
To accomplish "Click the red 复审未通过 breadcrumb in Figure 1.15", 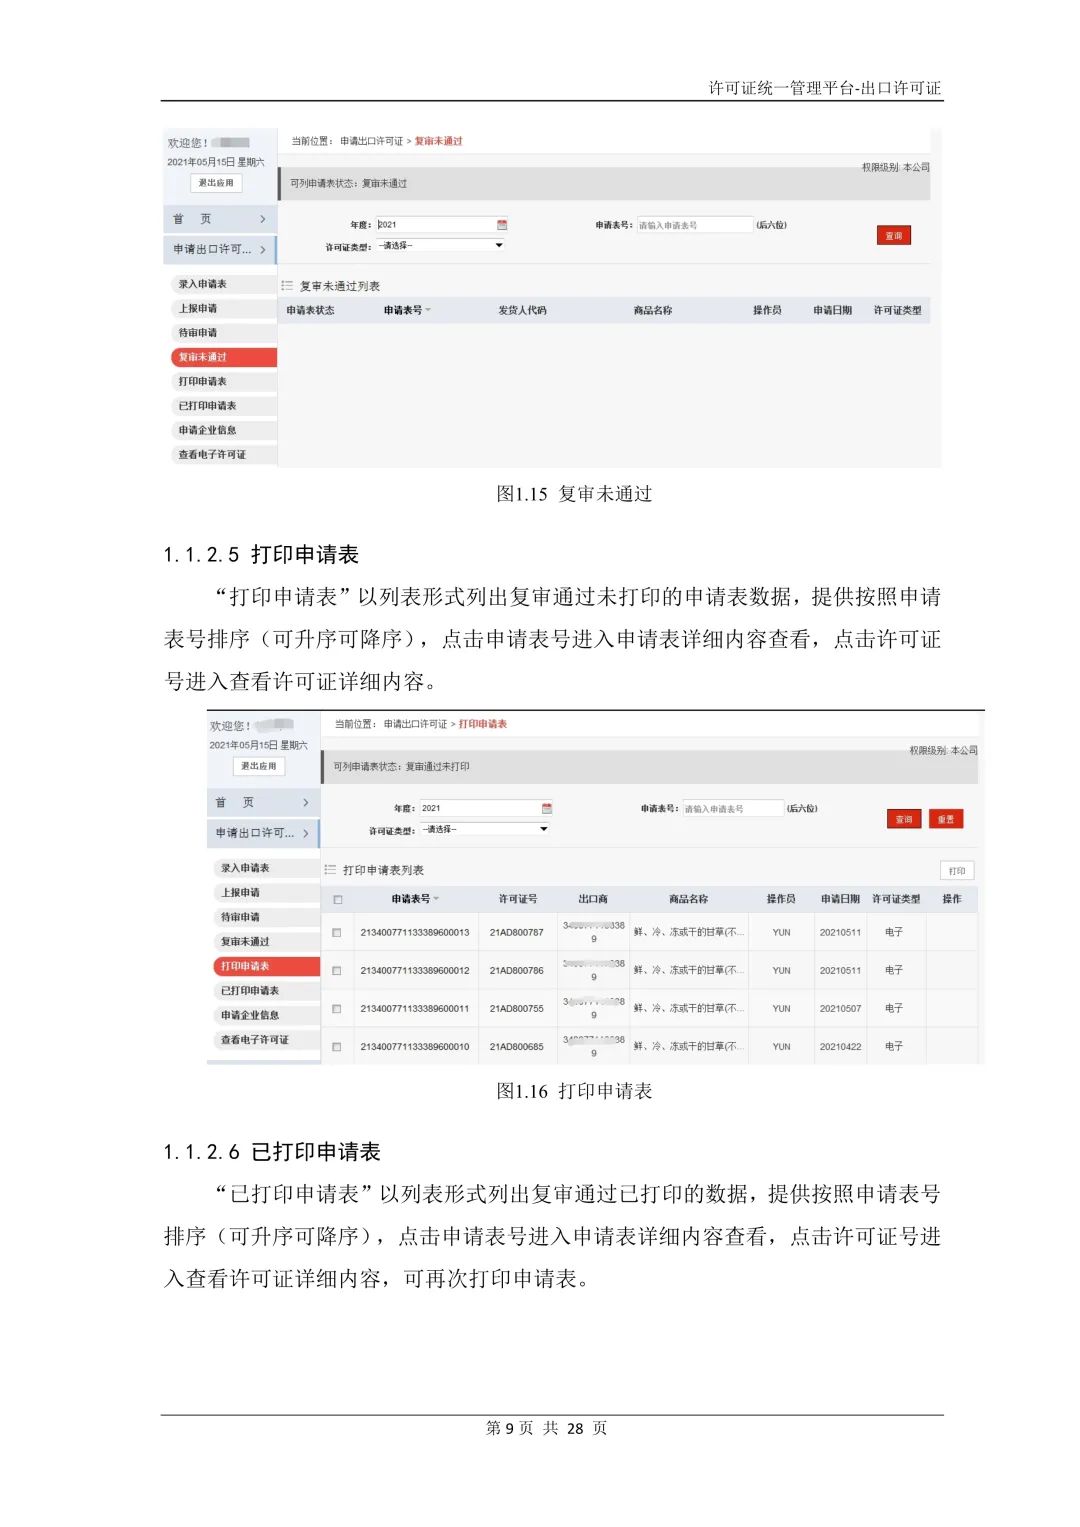I will (439, 141).
